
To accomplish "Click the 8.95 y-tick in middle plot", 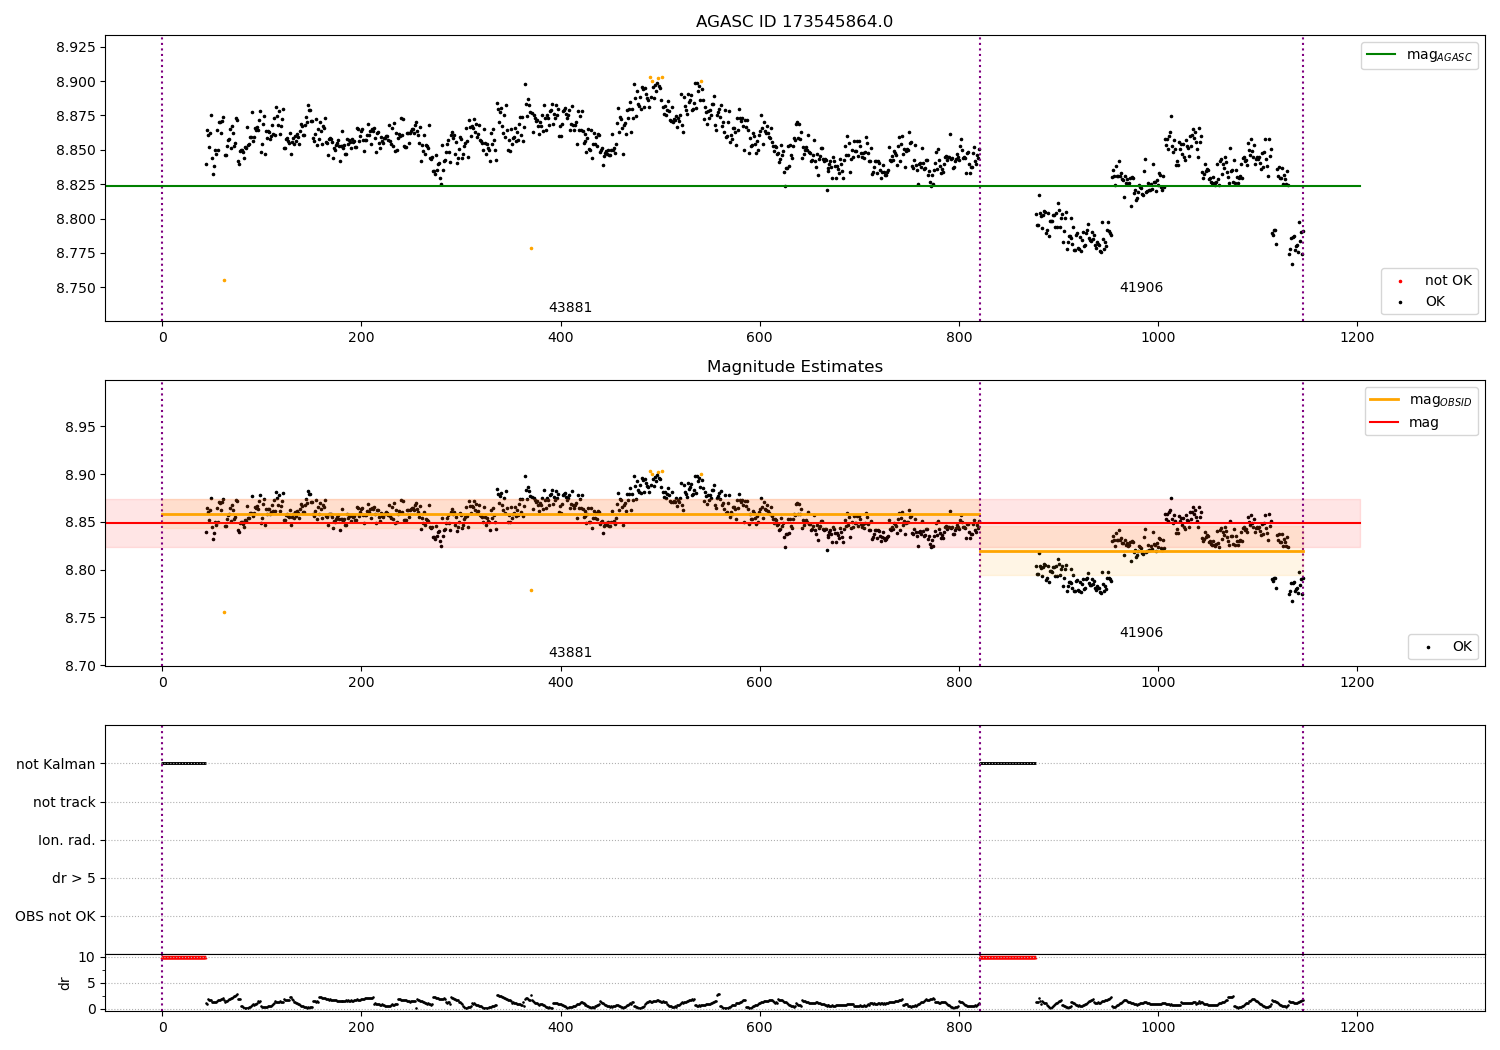I will [x=79, y=427].
